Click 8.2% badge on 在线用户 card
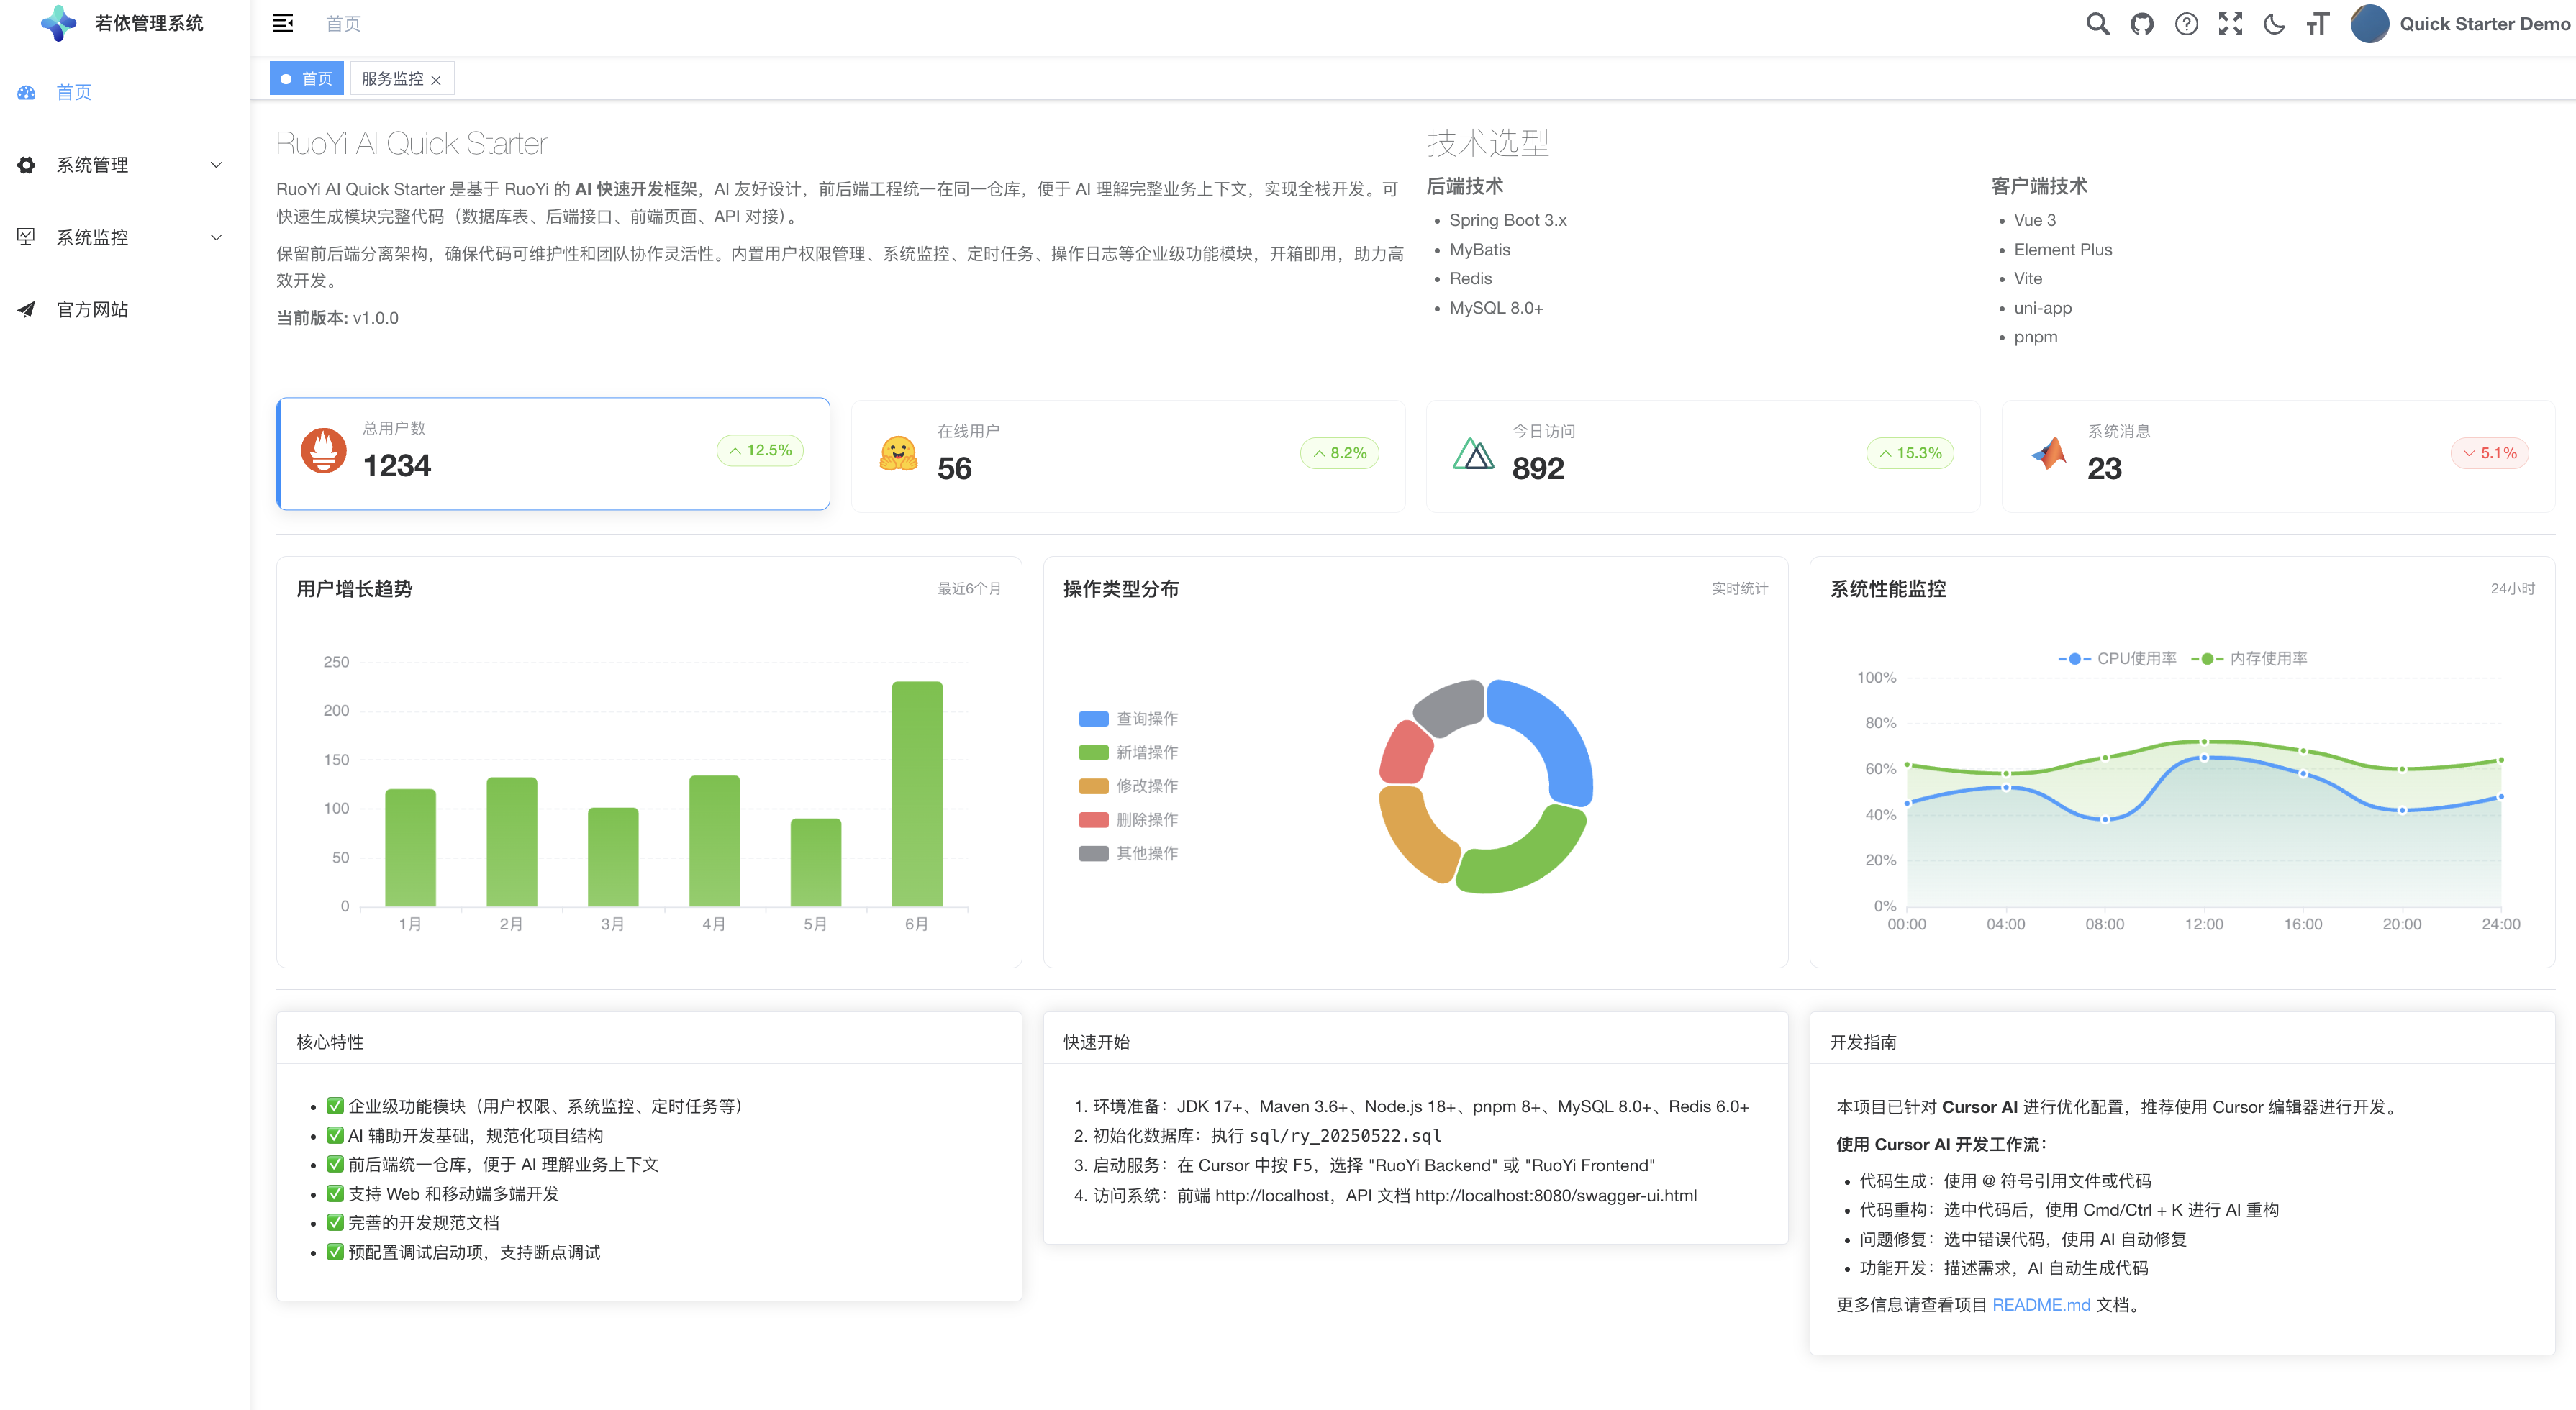 click(1340, 453)
